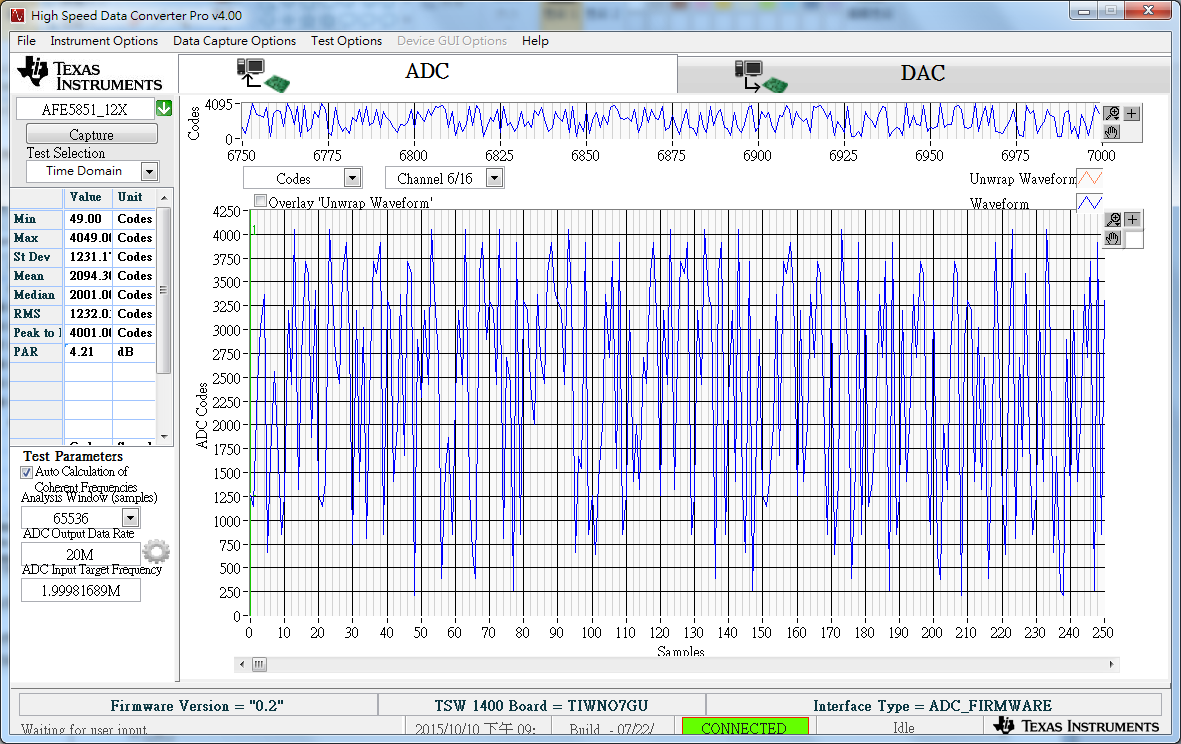Click the ADC capture board icon
Viewport: 1181px width, 744px height.
click(263, 75)
